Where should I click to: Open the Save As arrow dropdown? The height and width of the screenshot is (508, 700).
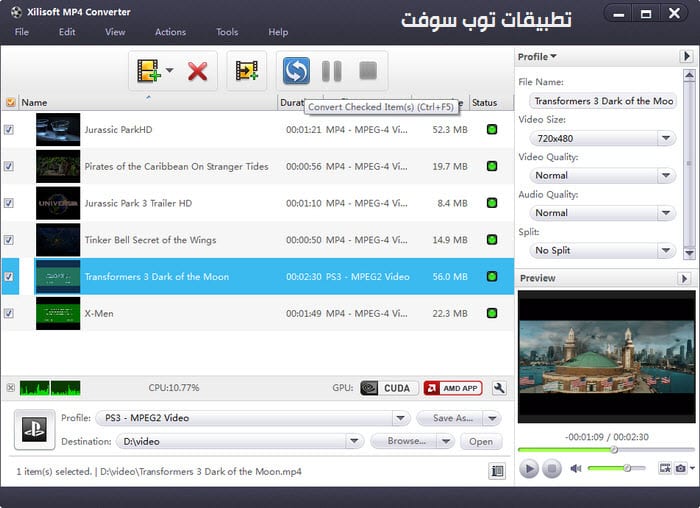click(492, 418)
